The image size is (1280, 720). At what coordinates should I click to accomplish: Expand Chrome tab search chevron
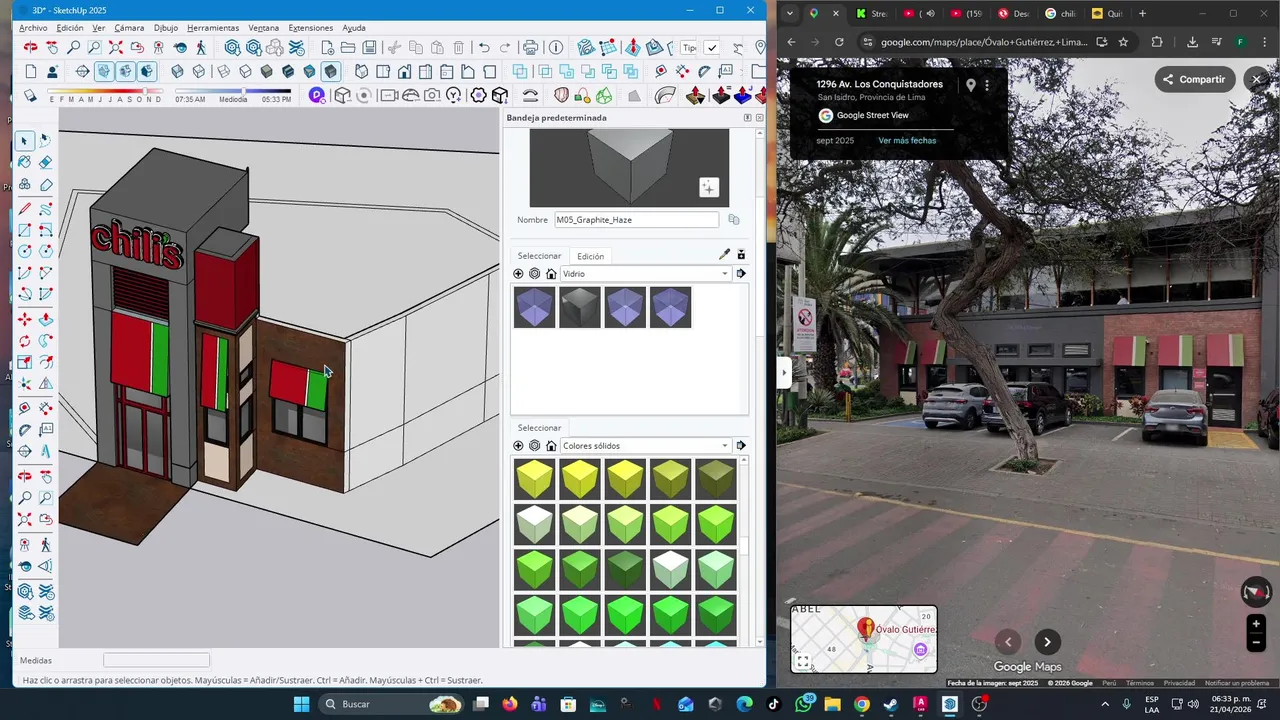click(x=791, y=14)
